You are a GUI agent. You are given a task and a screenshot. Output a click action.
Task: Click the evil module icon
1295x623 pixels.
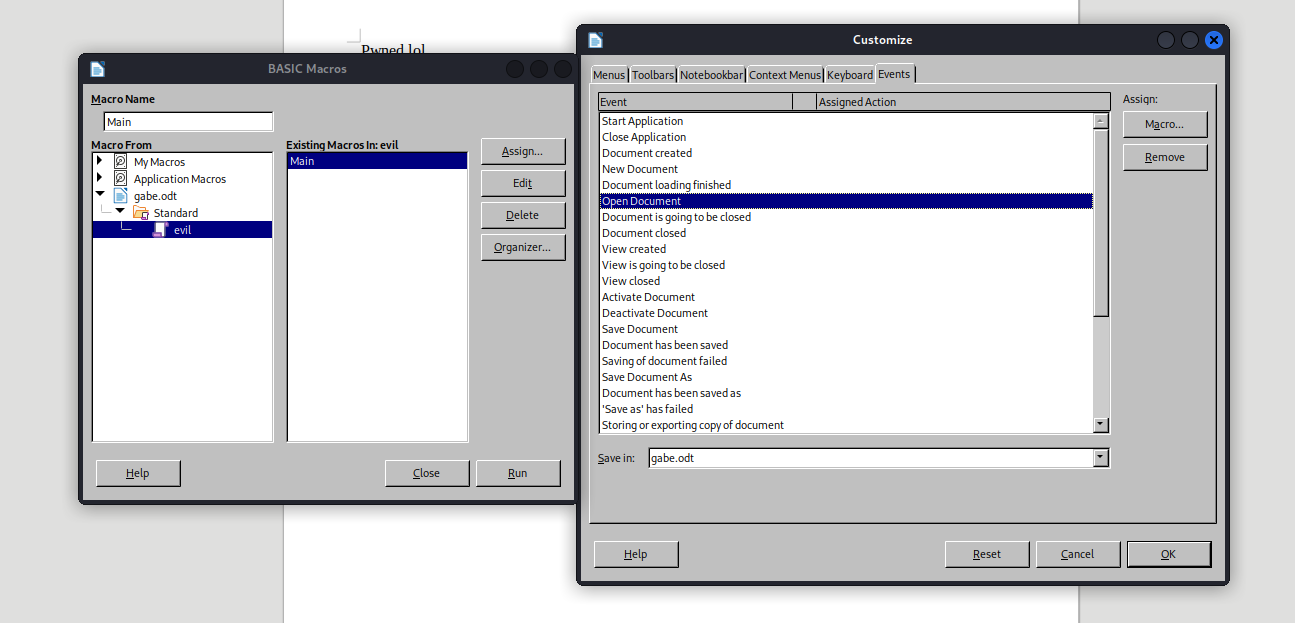pyautogui.click(x=159, y=229)
